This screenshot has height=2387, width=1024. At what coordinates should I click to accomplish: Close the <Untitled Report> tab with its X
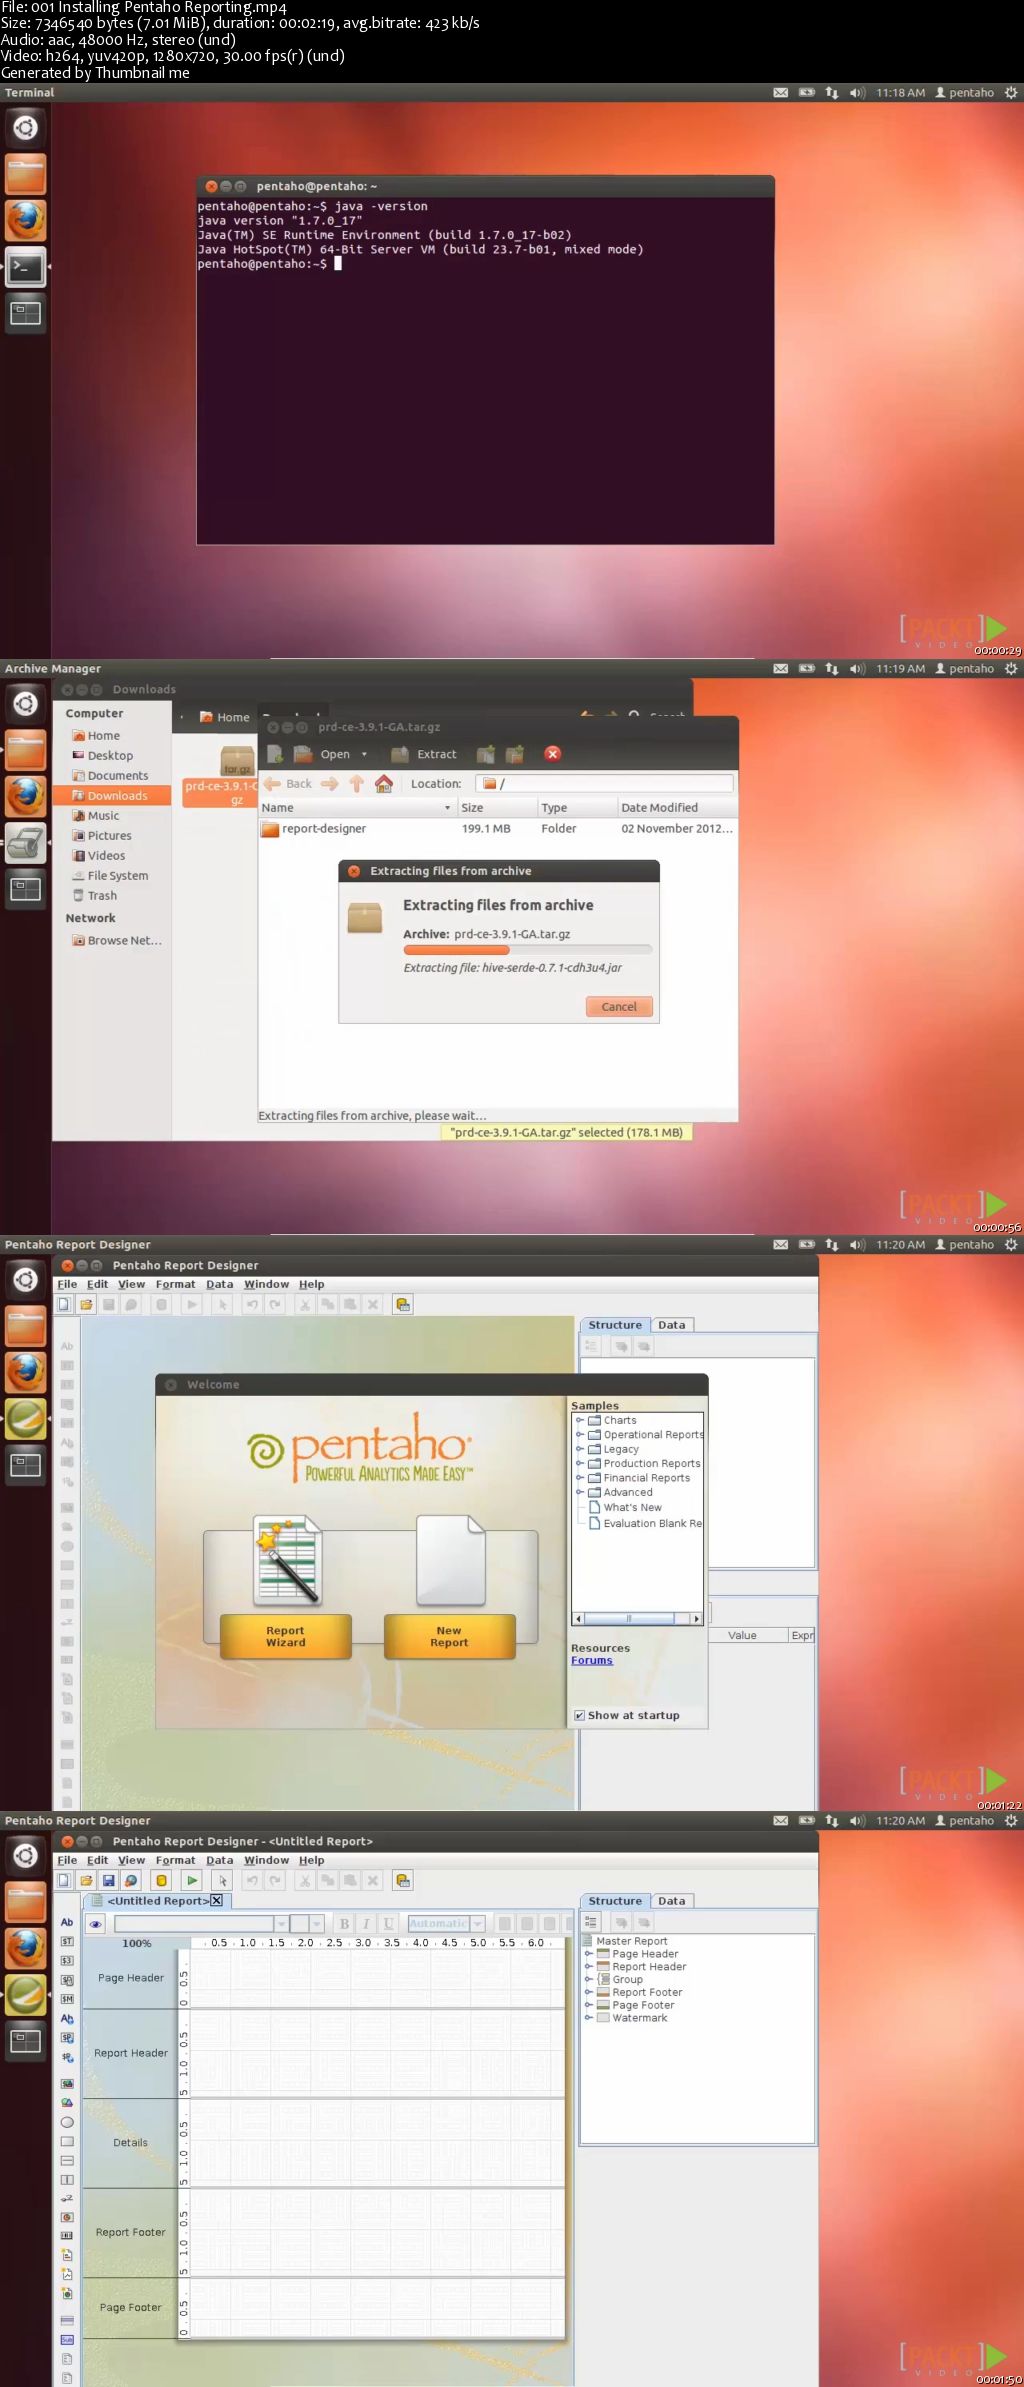coord(216,1900)
